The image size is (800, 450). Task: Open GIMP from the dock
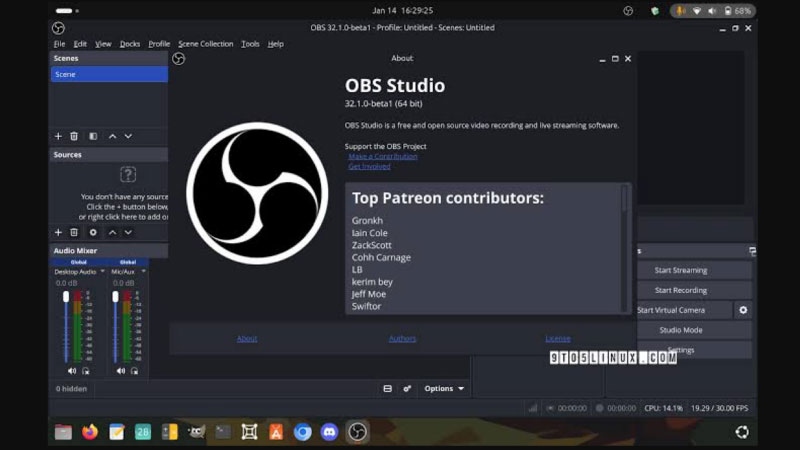196,432
